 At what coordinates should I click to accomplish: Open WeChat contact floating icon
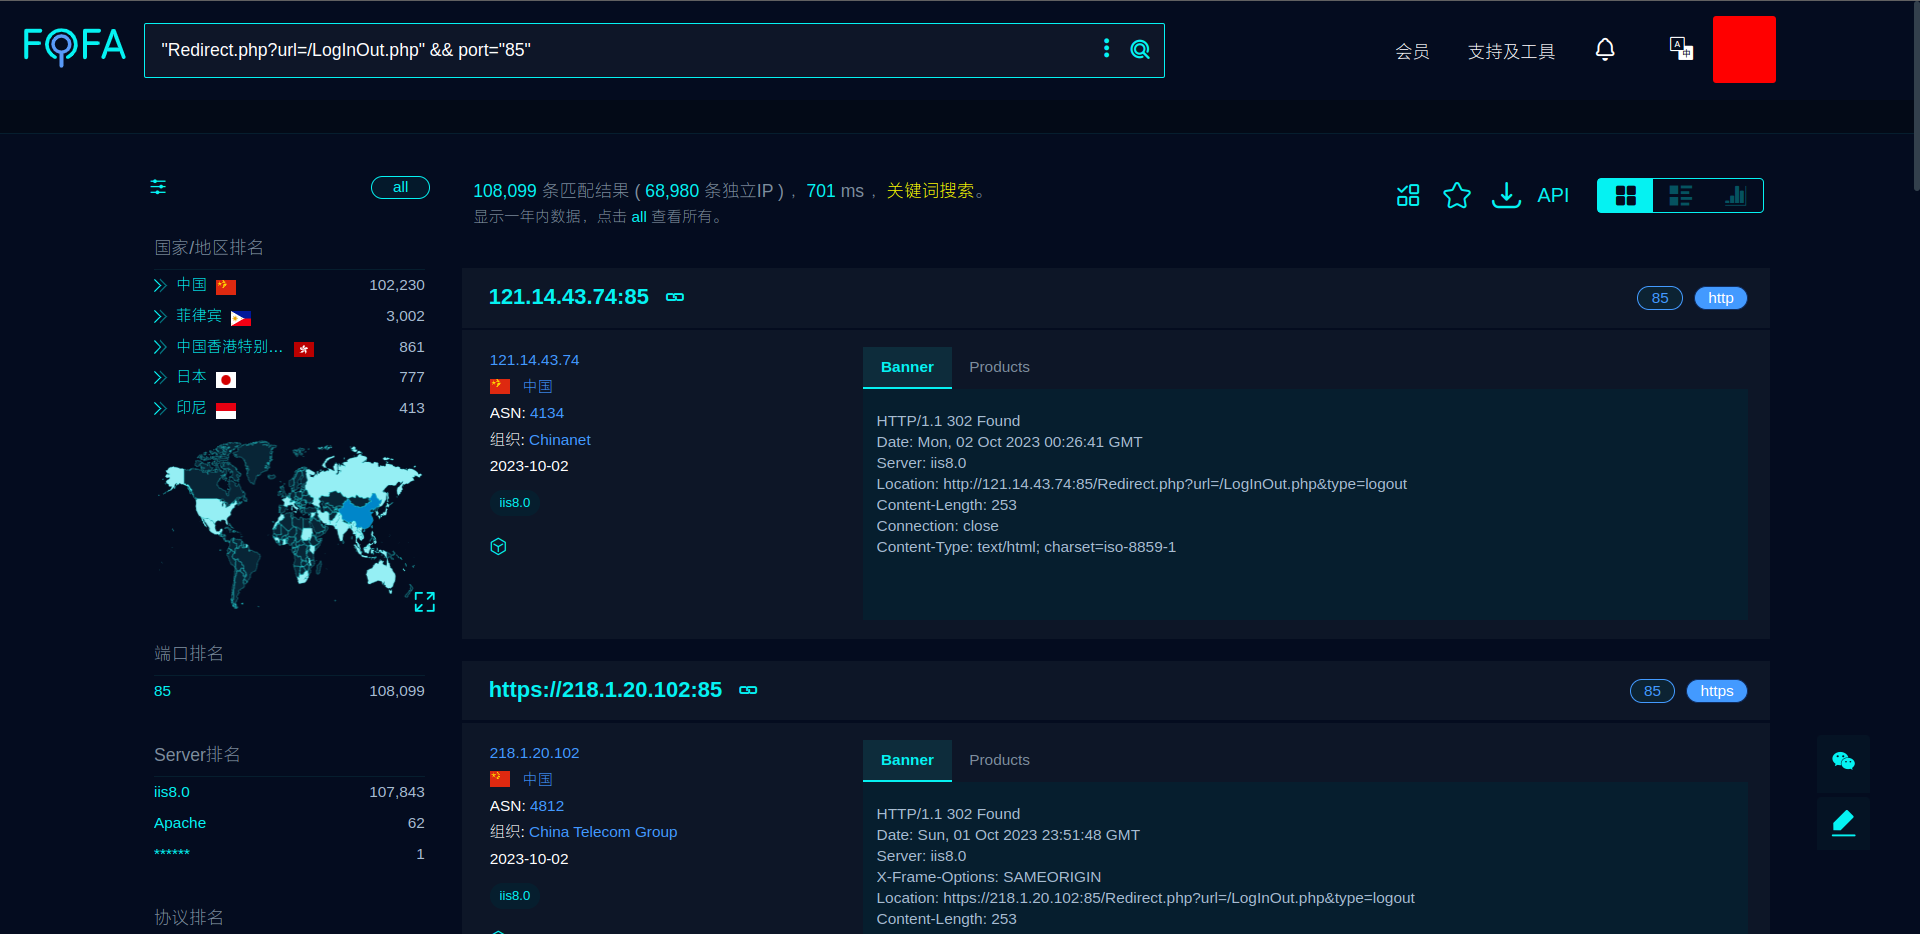(1843, 761)
